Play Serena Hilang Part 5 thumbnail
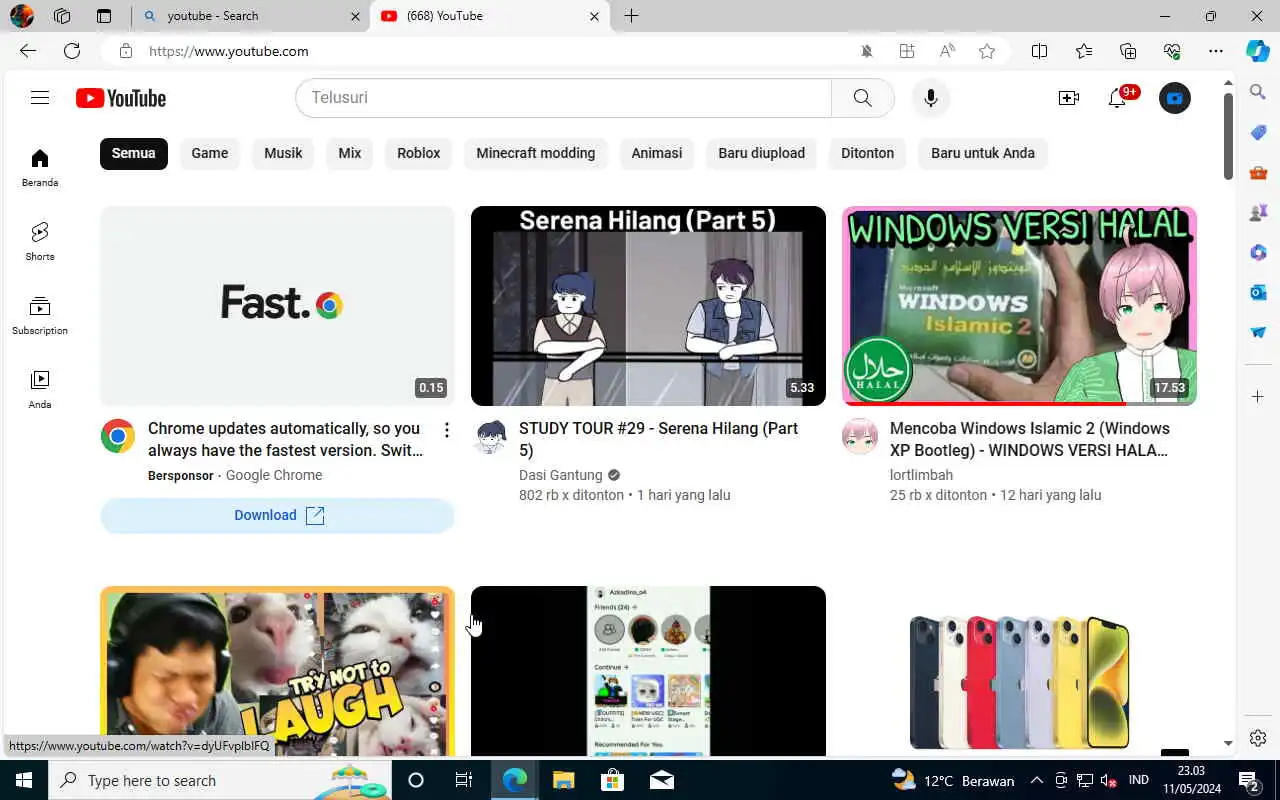Image resolution: width=1280 pixels, height=800 pixels. 648,306
